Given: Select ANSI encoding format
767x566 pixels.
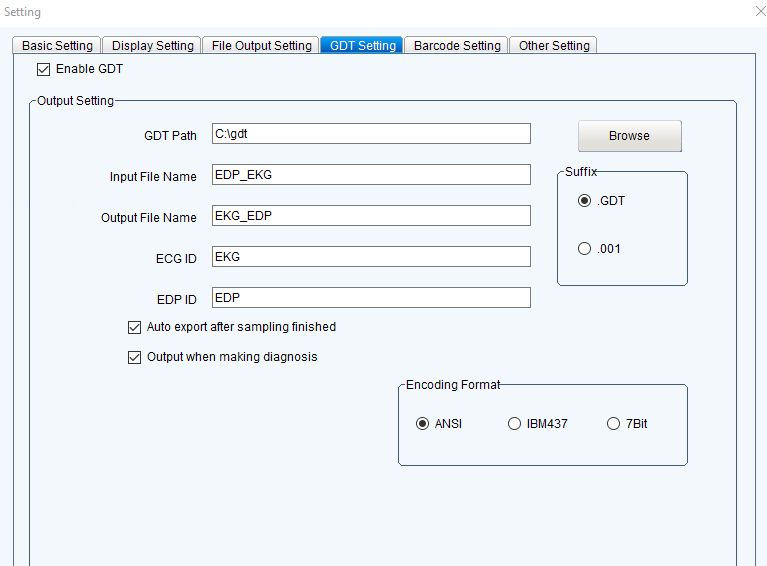Looking at the screenshot, I should tap(423, 424).
